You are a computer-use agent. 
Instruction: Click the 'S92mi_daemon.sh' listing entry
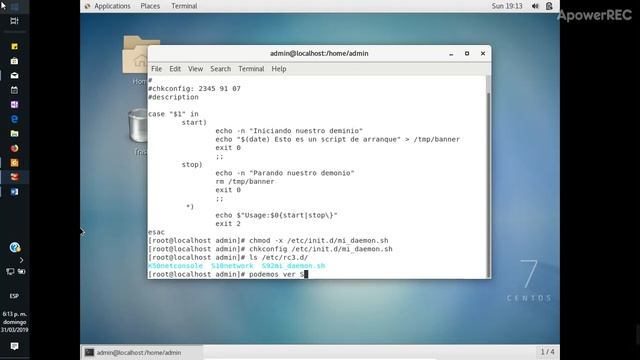click(x=293, y=266)
